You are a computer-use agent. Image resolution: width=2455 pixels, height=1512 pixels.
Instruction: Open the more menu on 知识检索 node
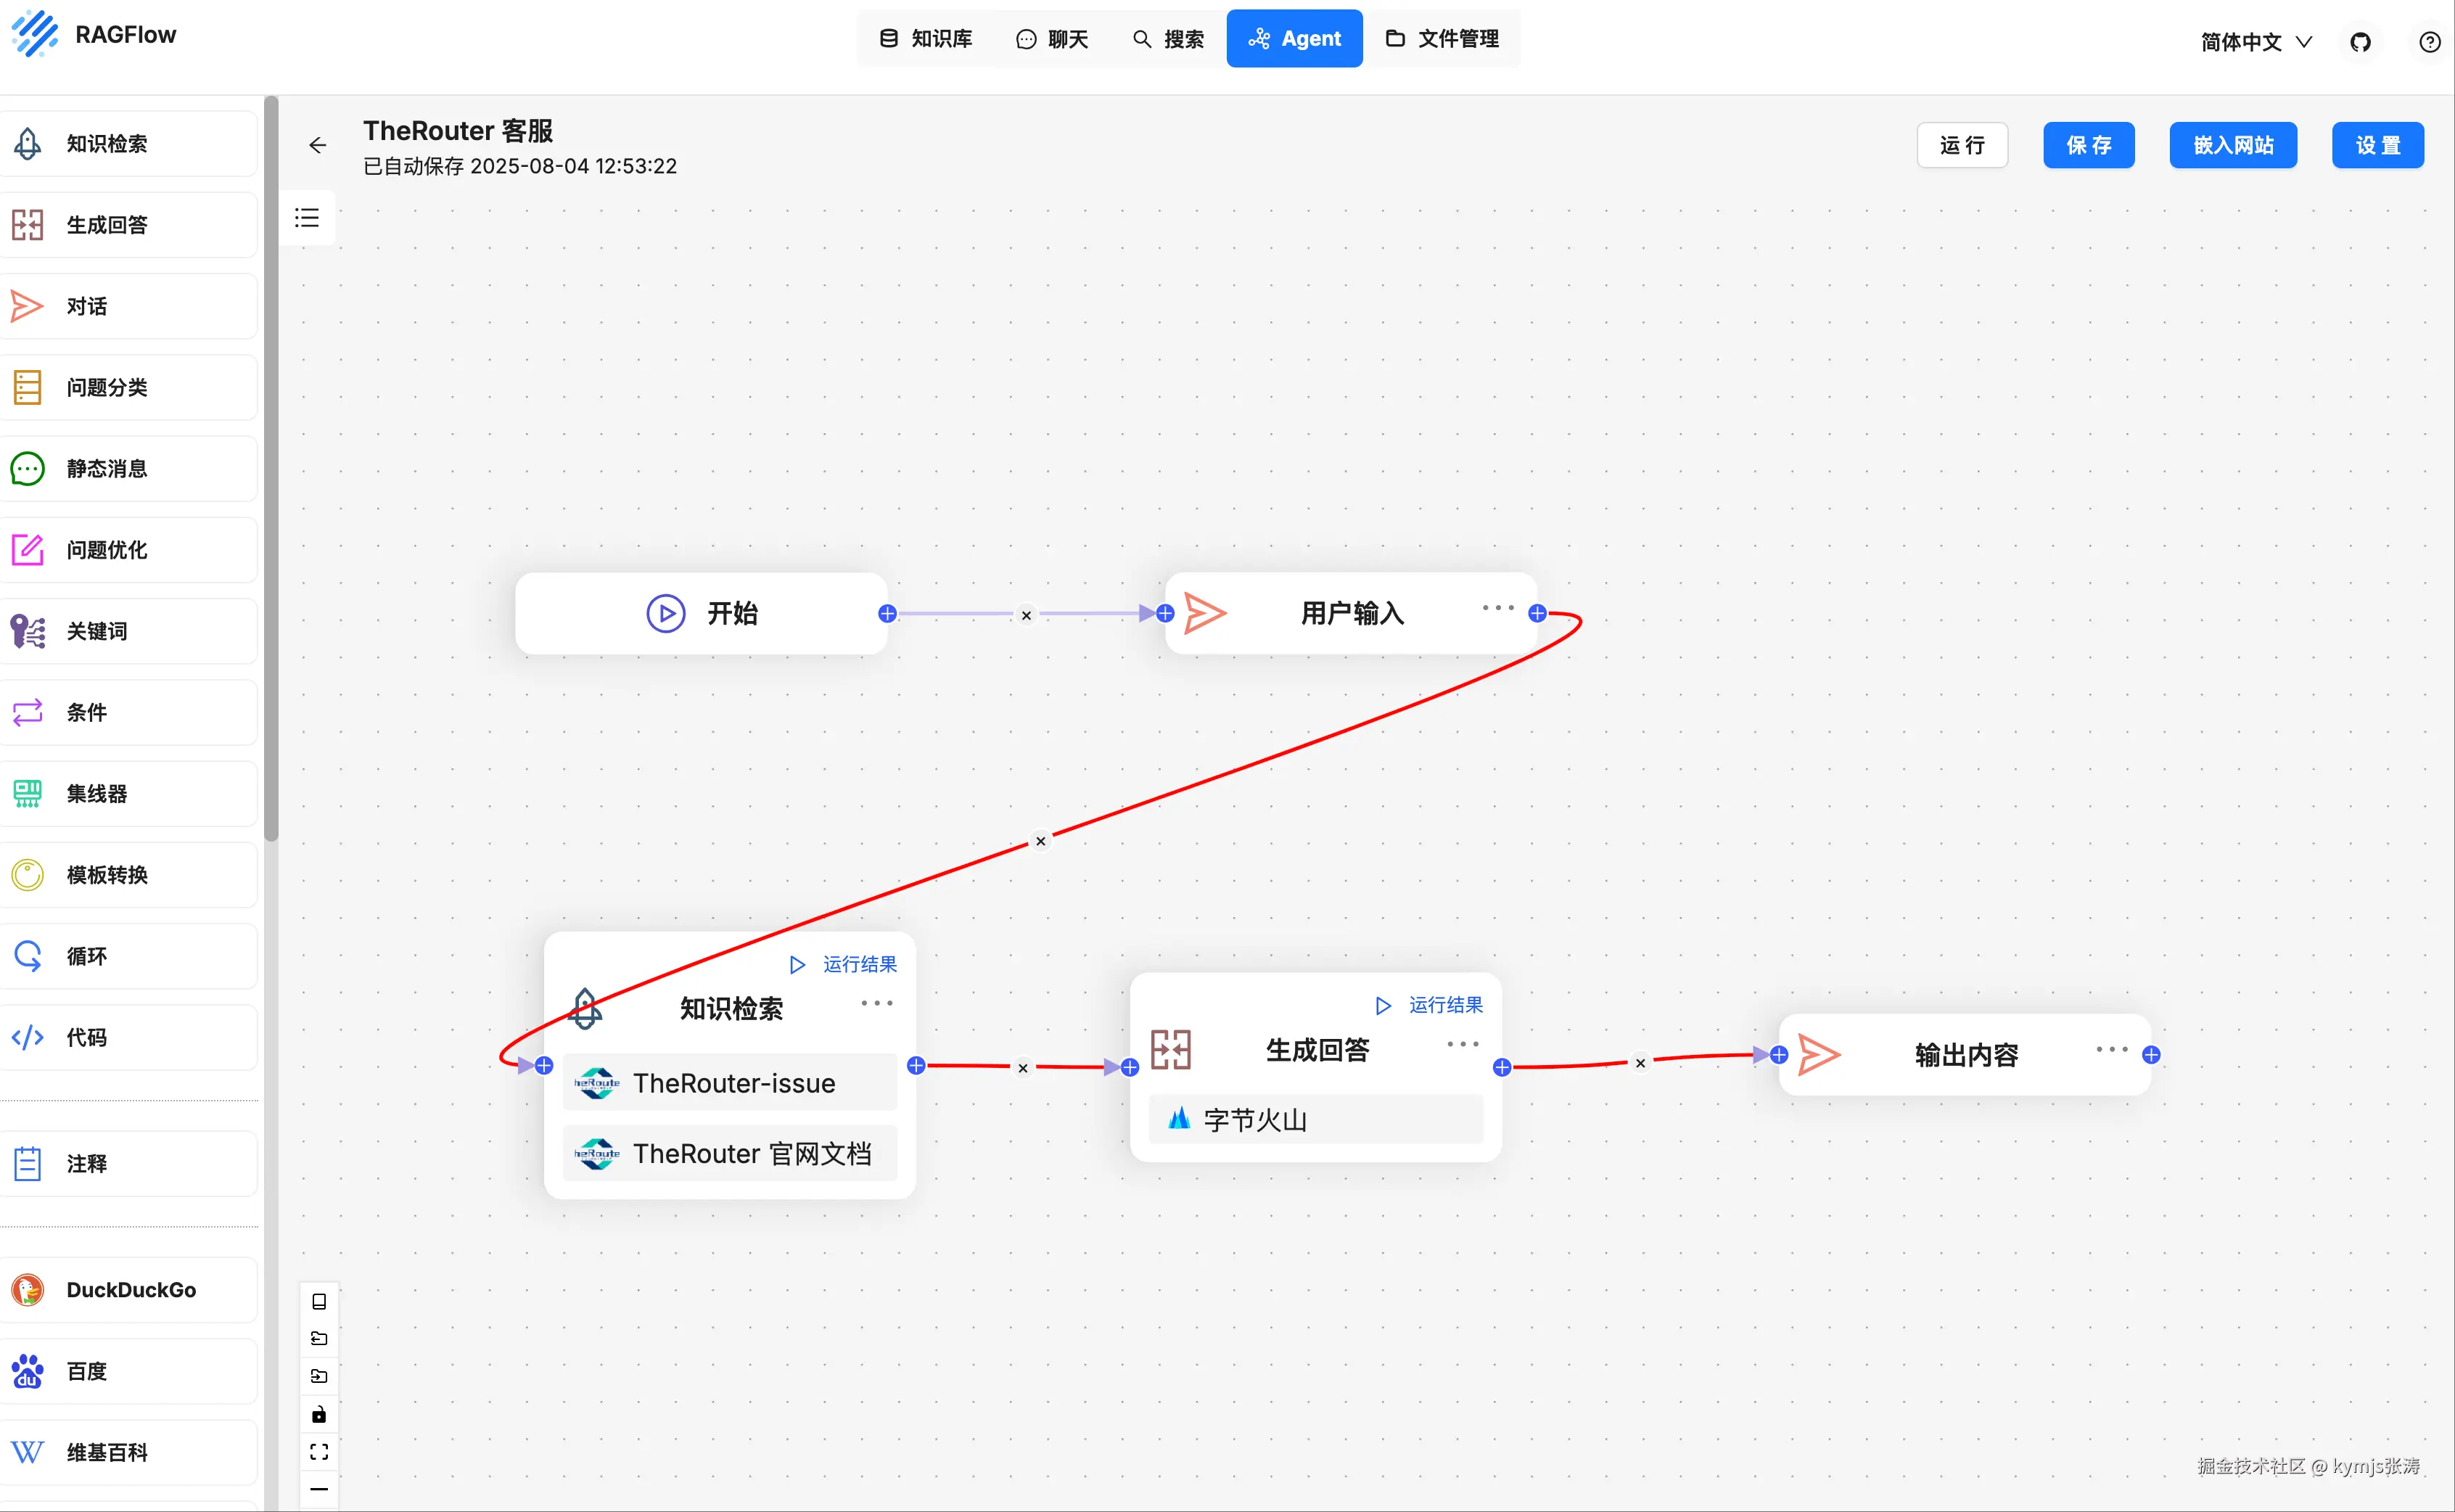coord(877,1003)
